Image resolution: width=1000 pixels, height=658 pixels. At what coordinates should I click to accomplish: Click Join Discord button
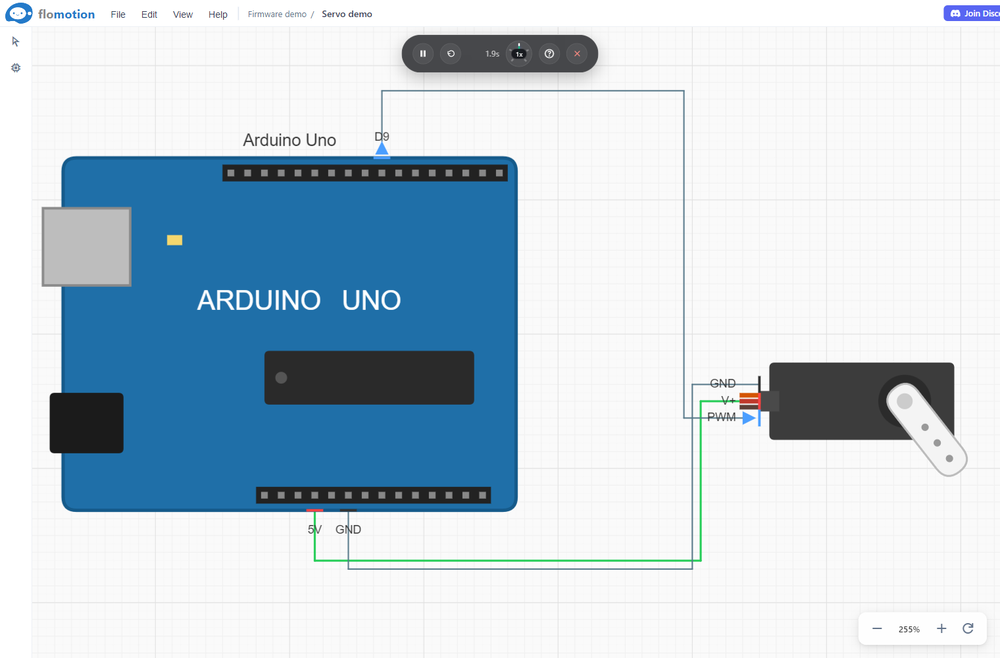[972, 13]
